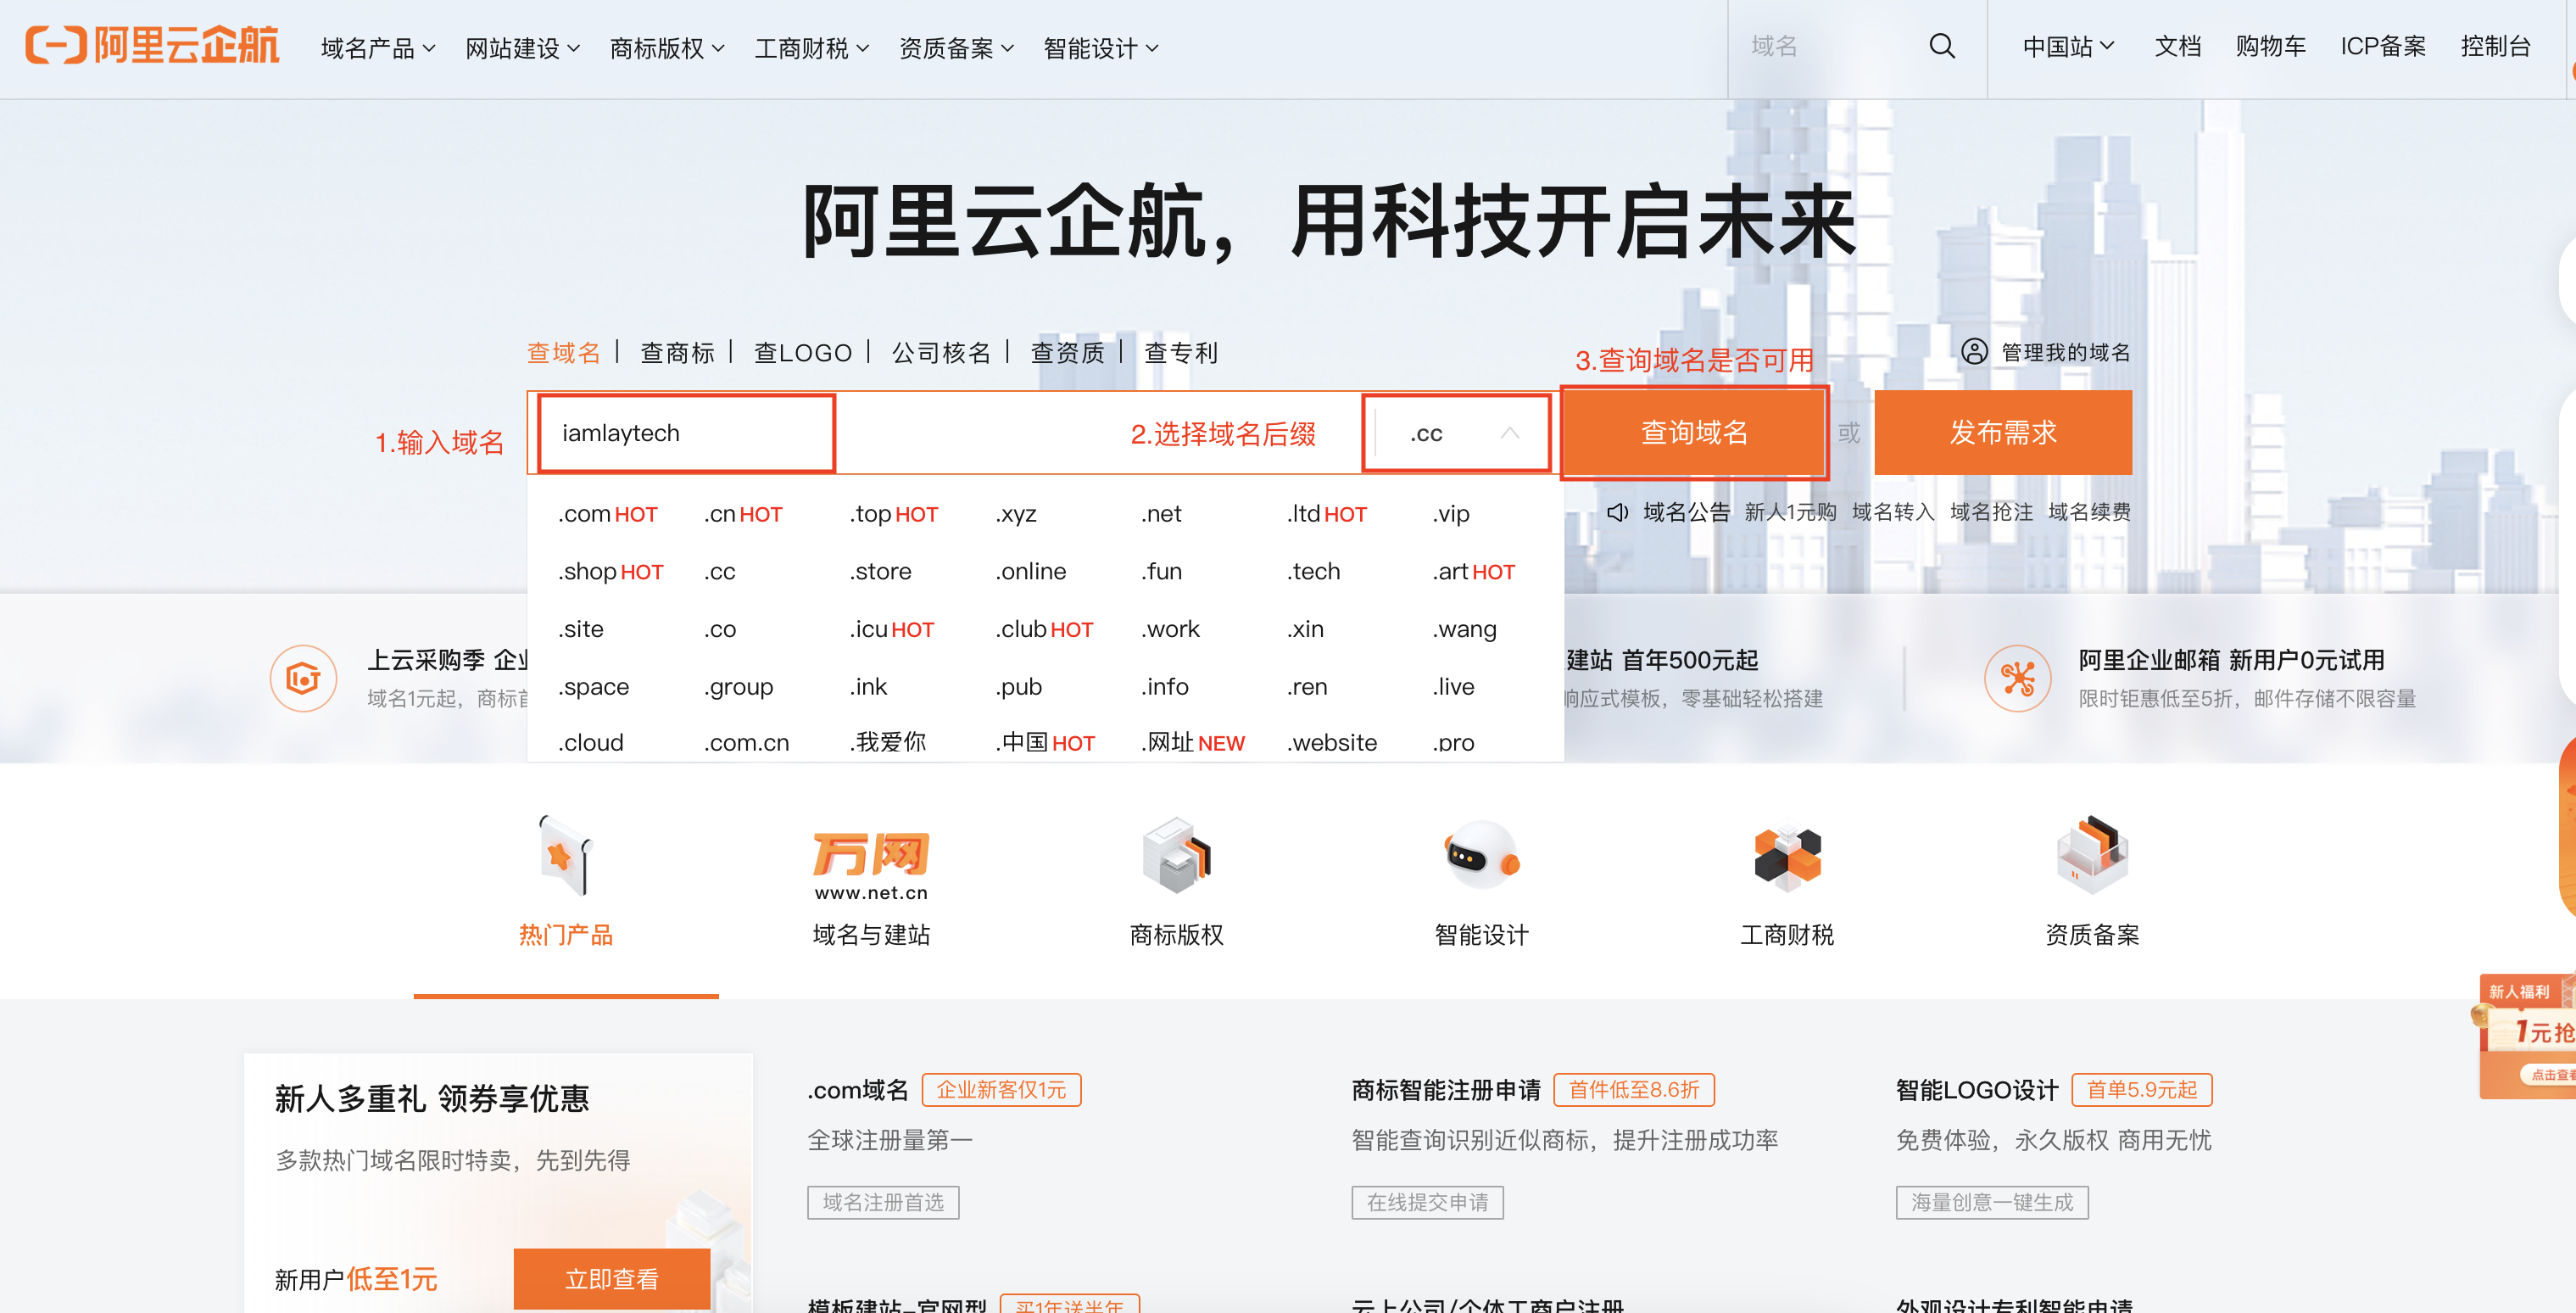Open the 智能设计 robot icon

(x=1482, y=855)
